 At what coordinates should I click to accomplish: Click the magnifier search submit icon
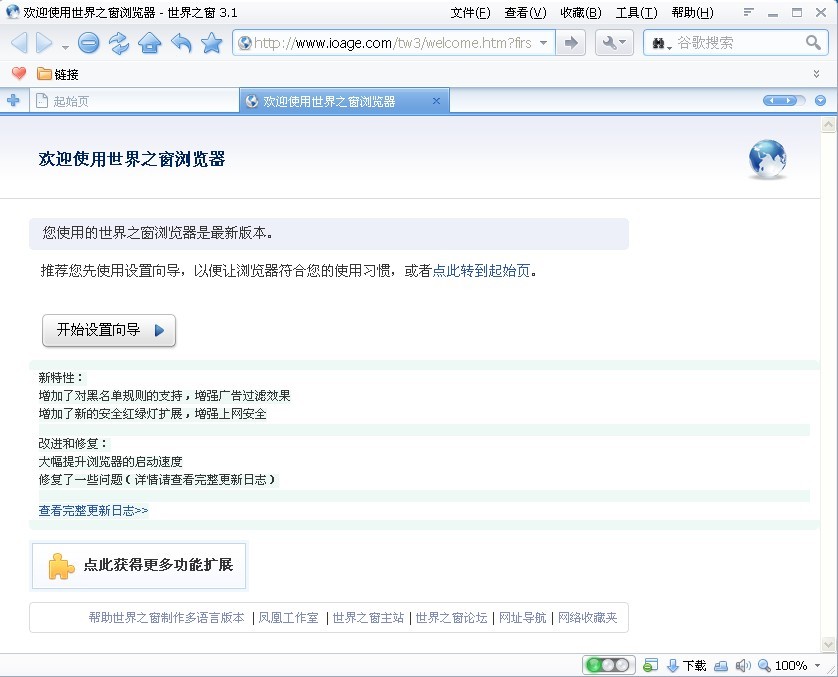[x=813, y=43]
